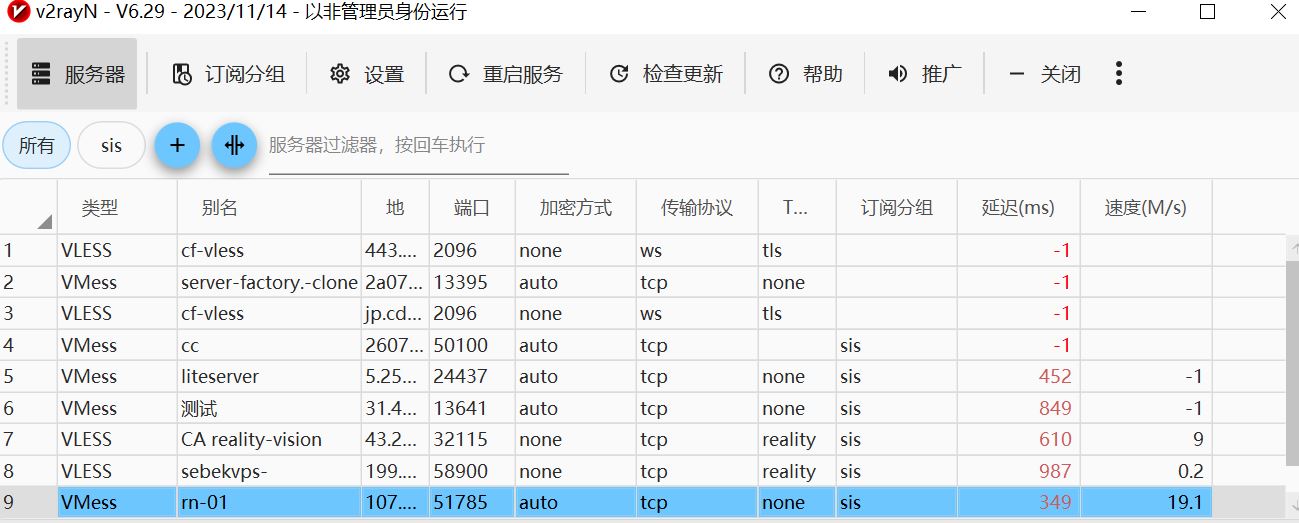The image size is (1299, 523).
Task: Select the 所有 (all) group tab
Action: coord(37,146)
